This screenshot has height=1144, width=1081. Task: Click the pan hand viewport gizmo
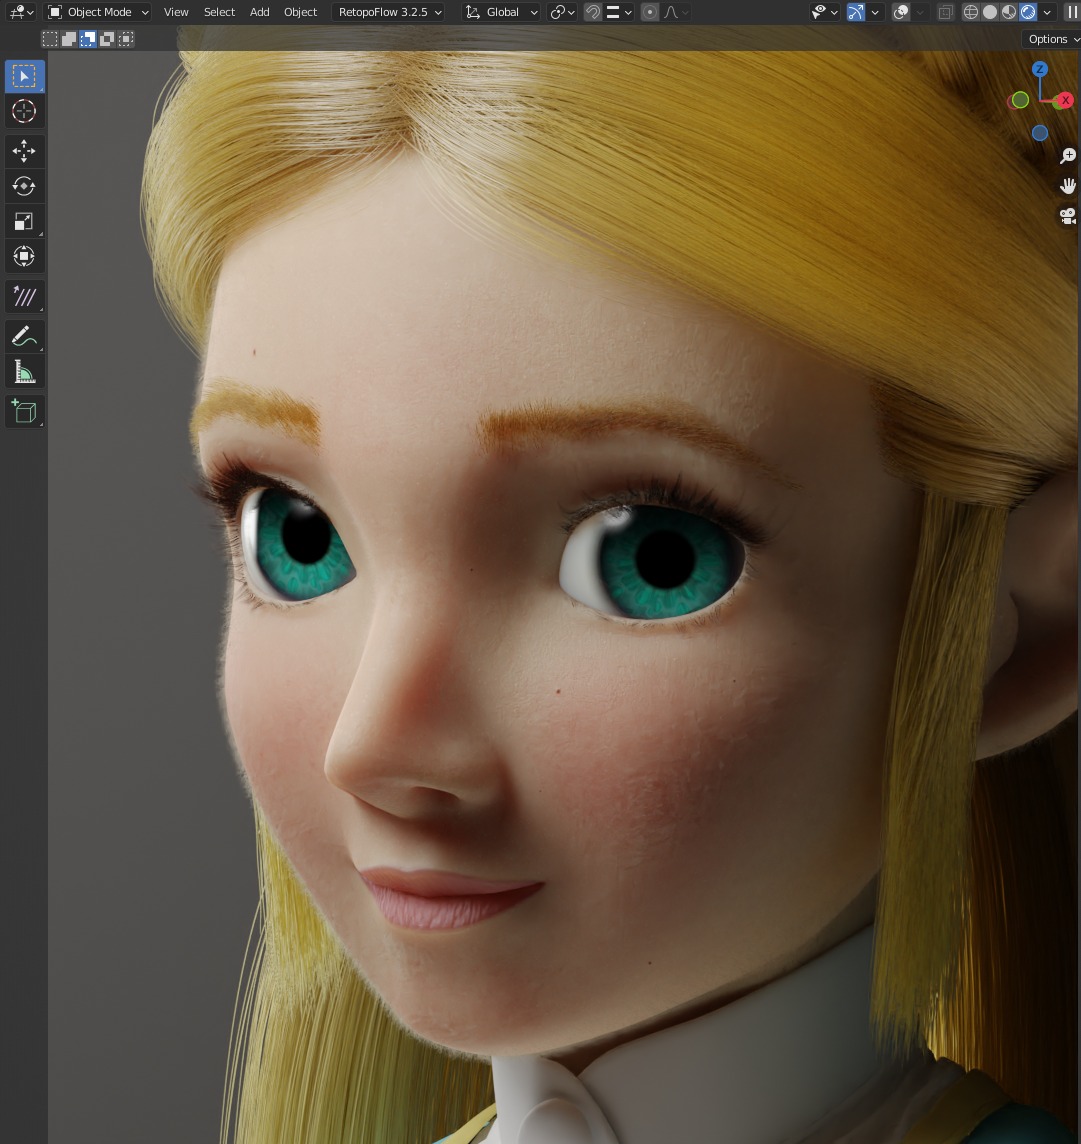(x=1068, y=186)
